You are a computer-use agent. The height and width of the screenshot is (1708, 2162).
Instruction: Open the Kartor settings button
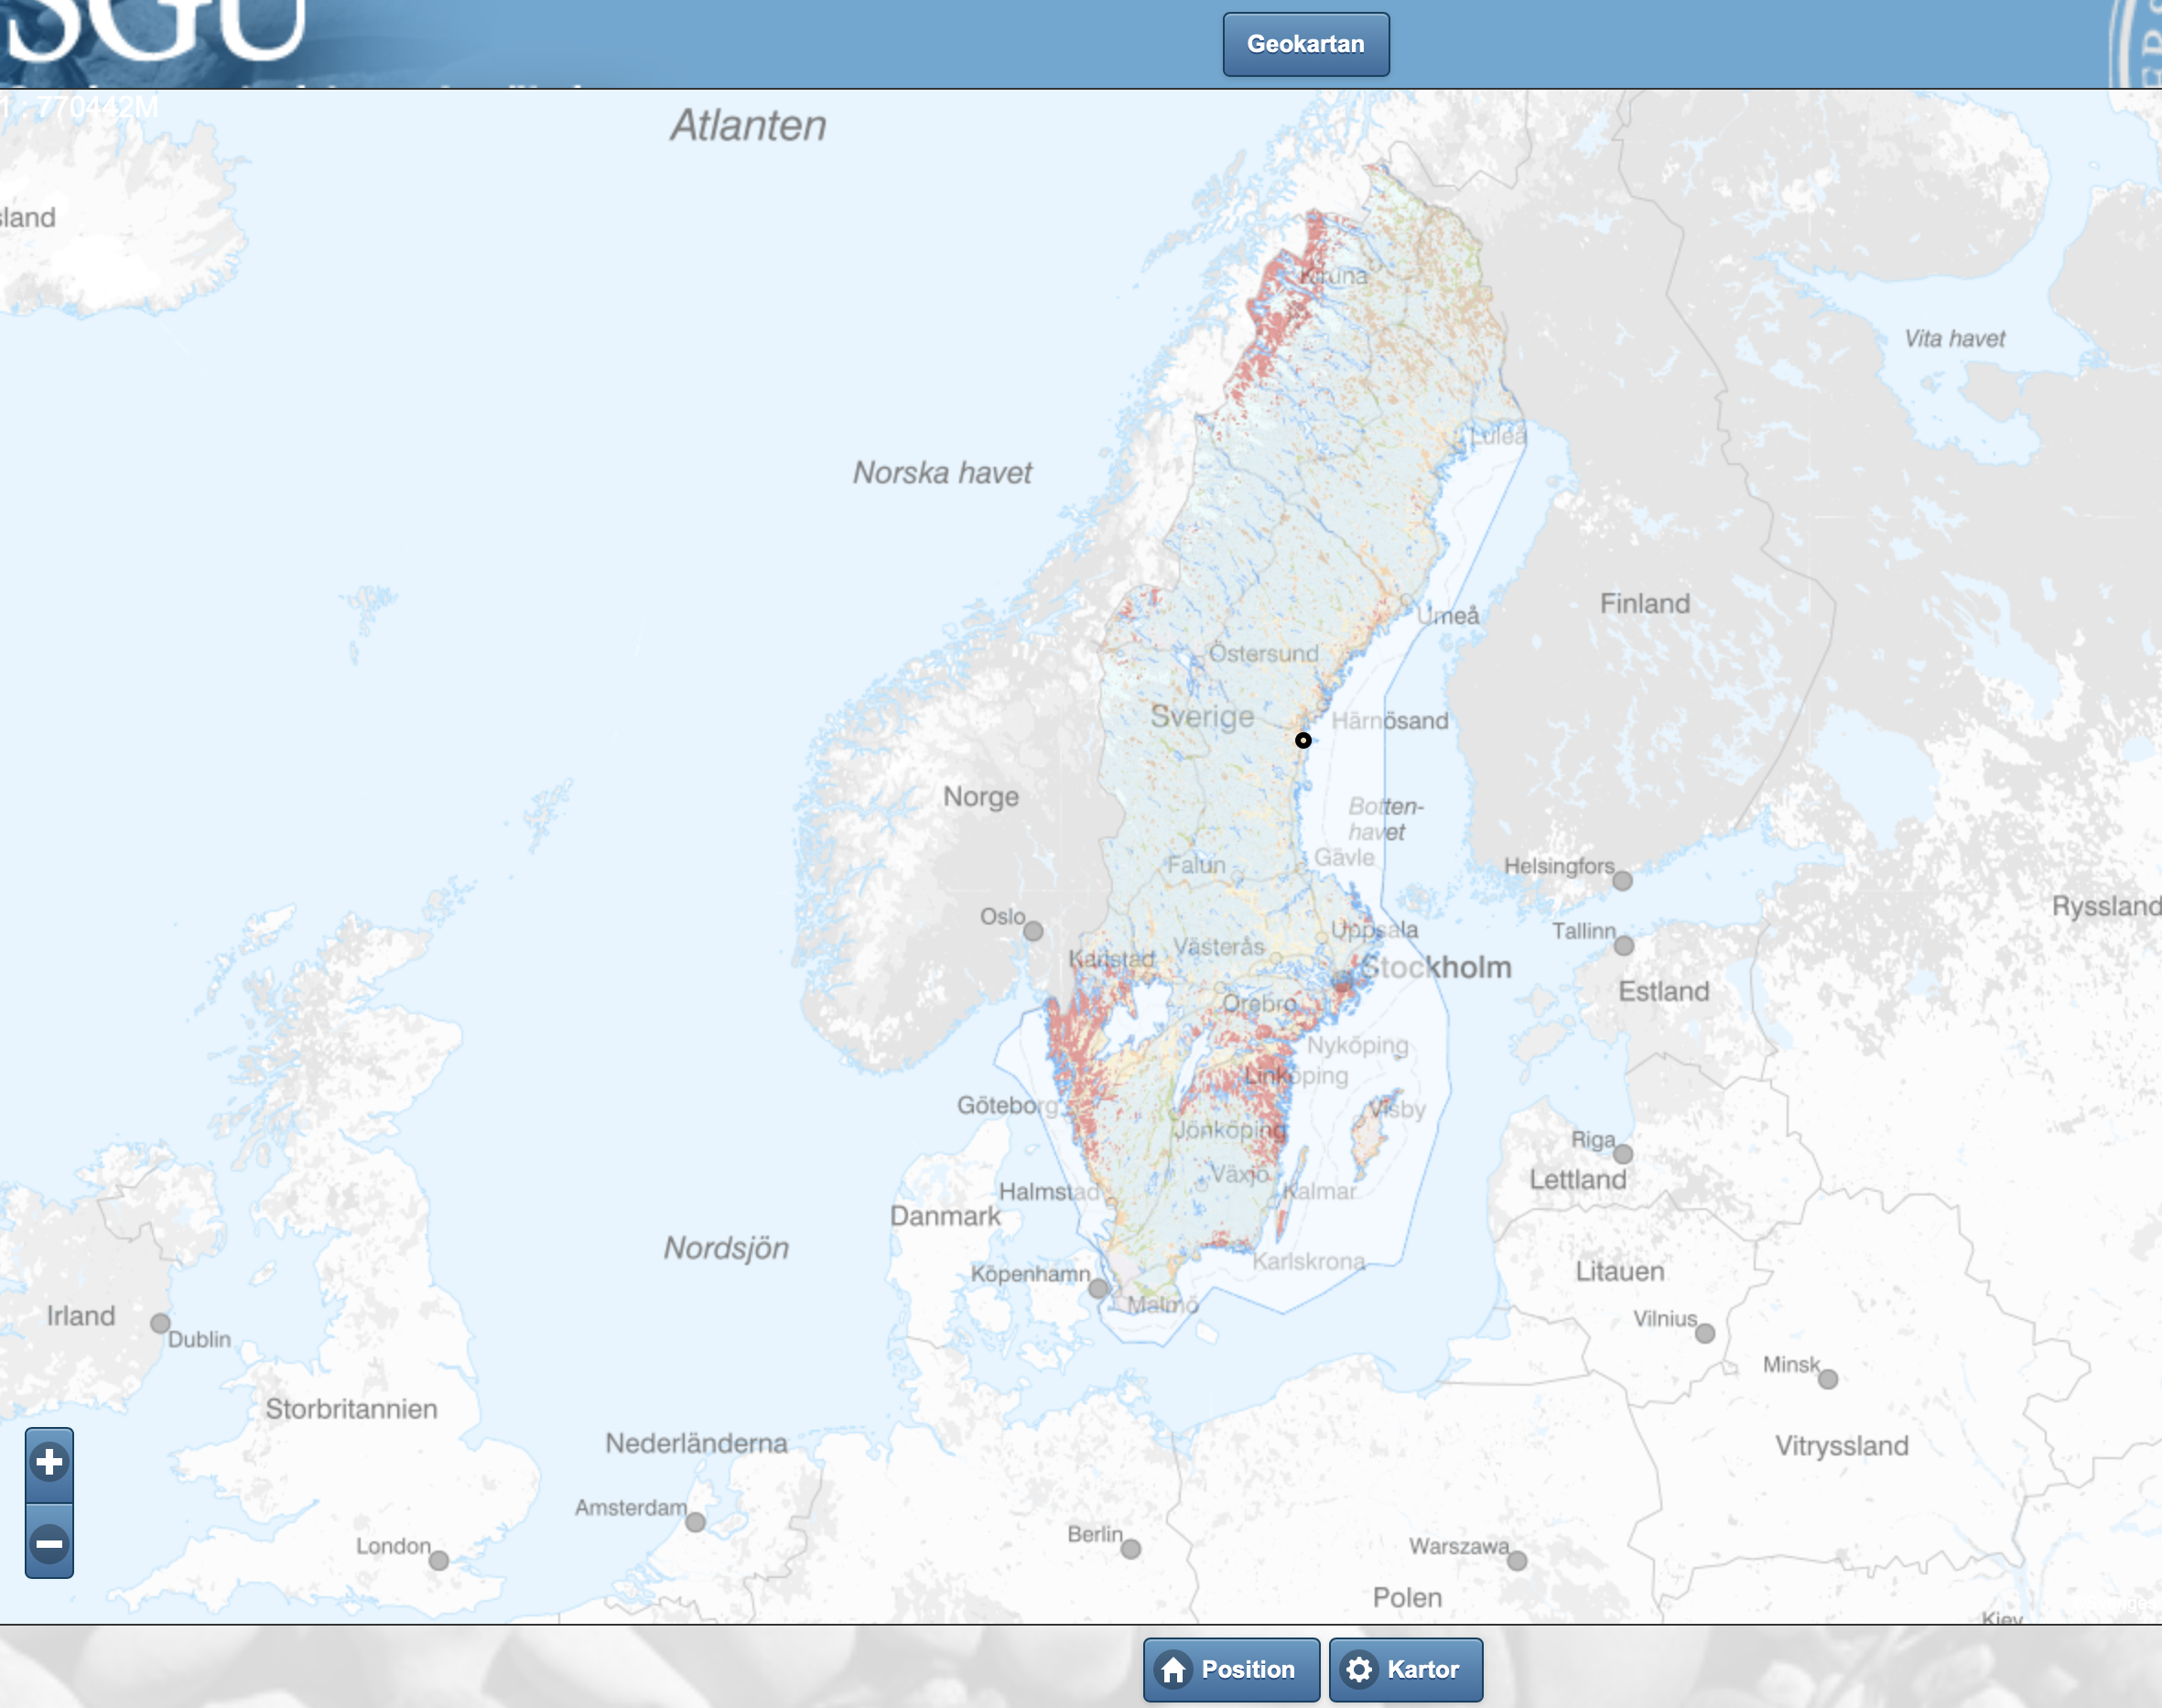(1405, 1669)
